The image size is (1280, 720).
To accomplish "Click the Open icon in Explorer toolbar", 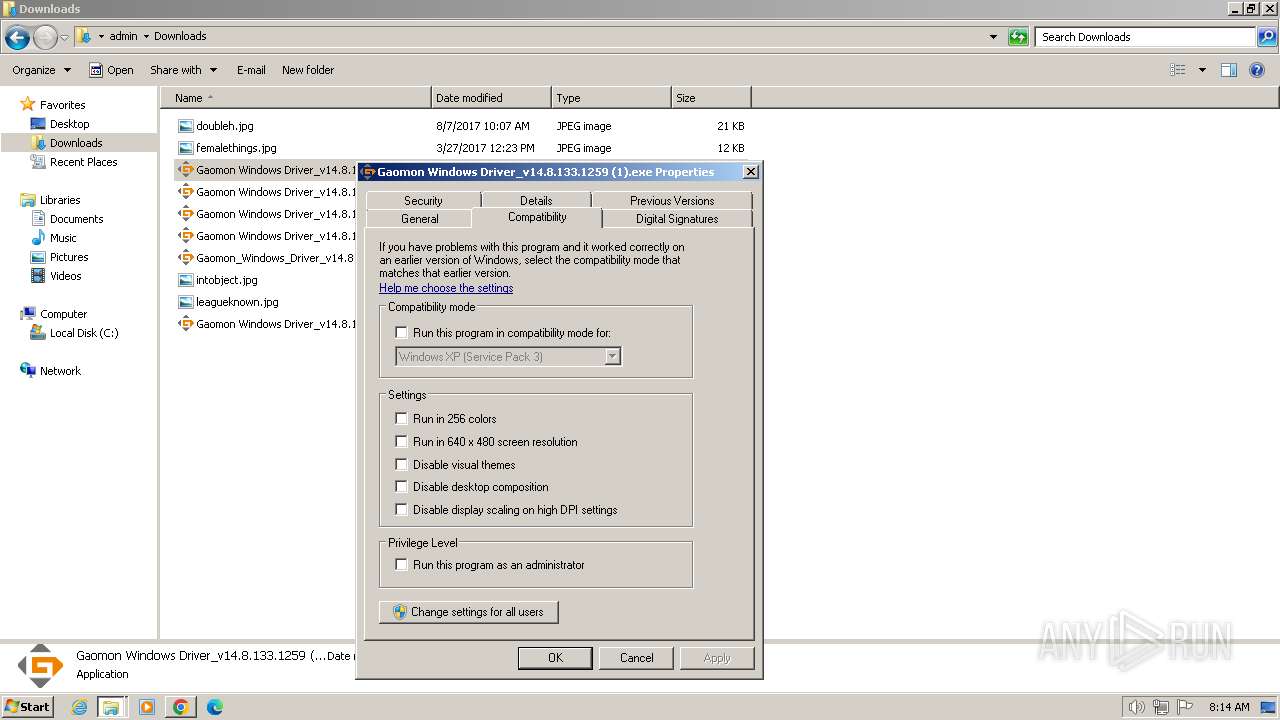I will pos(96,70).
